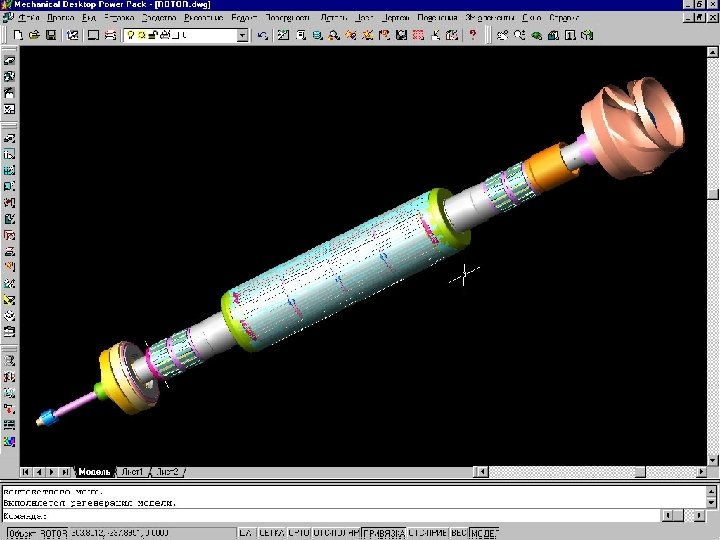
Task: Open a drawing file with the folder icon
Action: 34,35
